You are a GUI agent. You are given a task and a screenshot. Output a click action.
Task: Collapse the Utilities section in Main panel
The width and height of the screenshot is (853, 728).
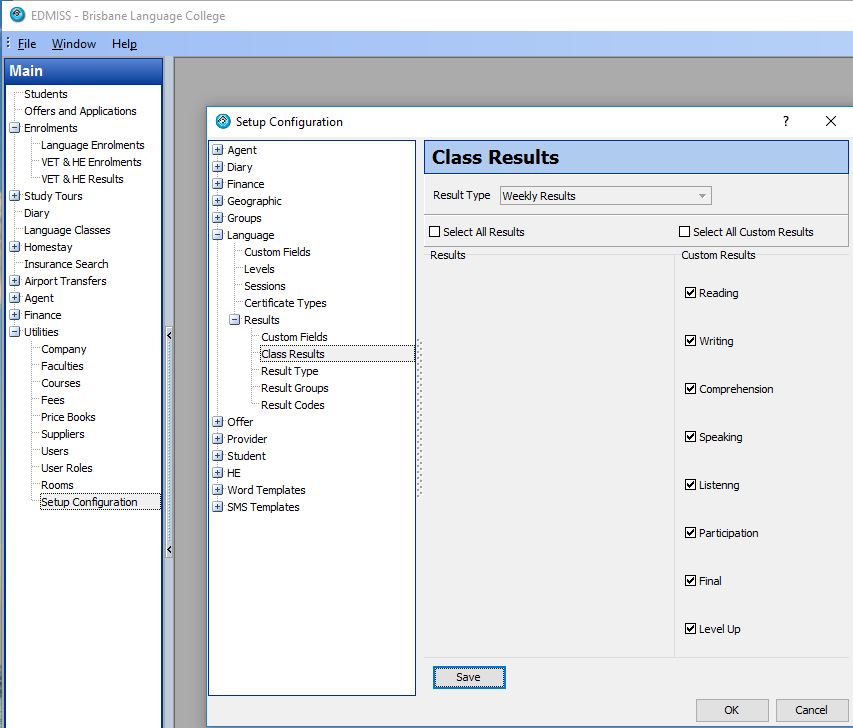[15, 332]
